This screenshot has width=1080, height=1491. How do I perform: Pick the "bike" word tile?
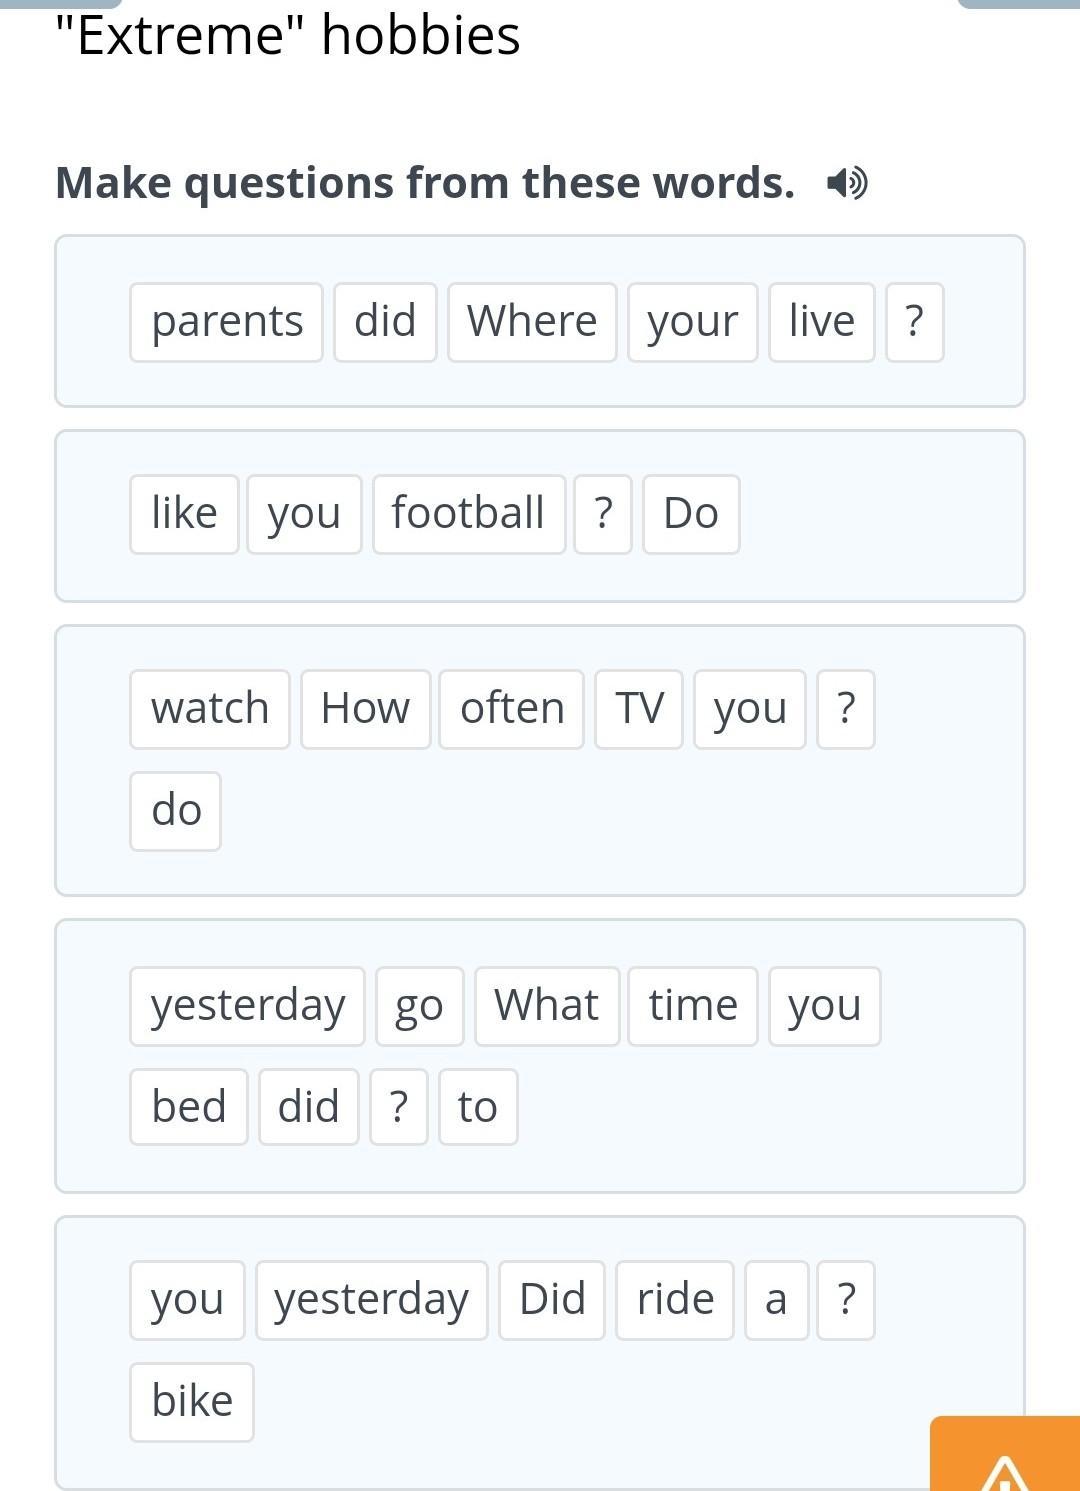(192, 1402)
